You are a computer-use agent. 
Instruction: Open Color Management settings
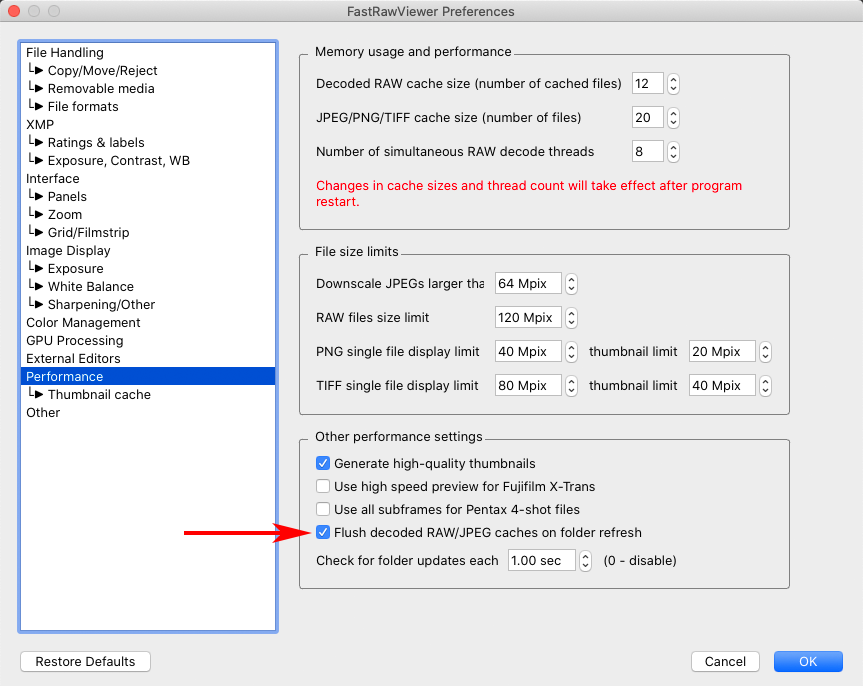[83, 323]
